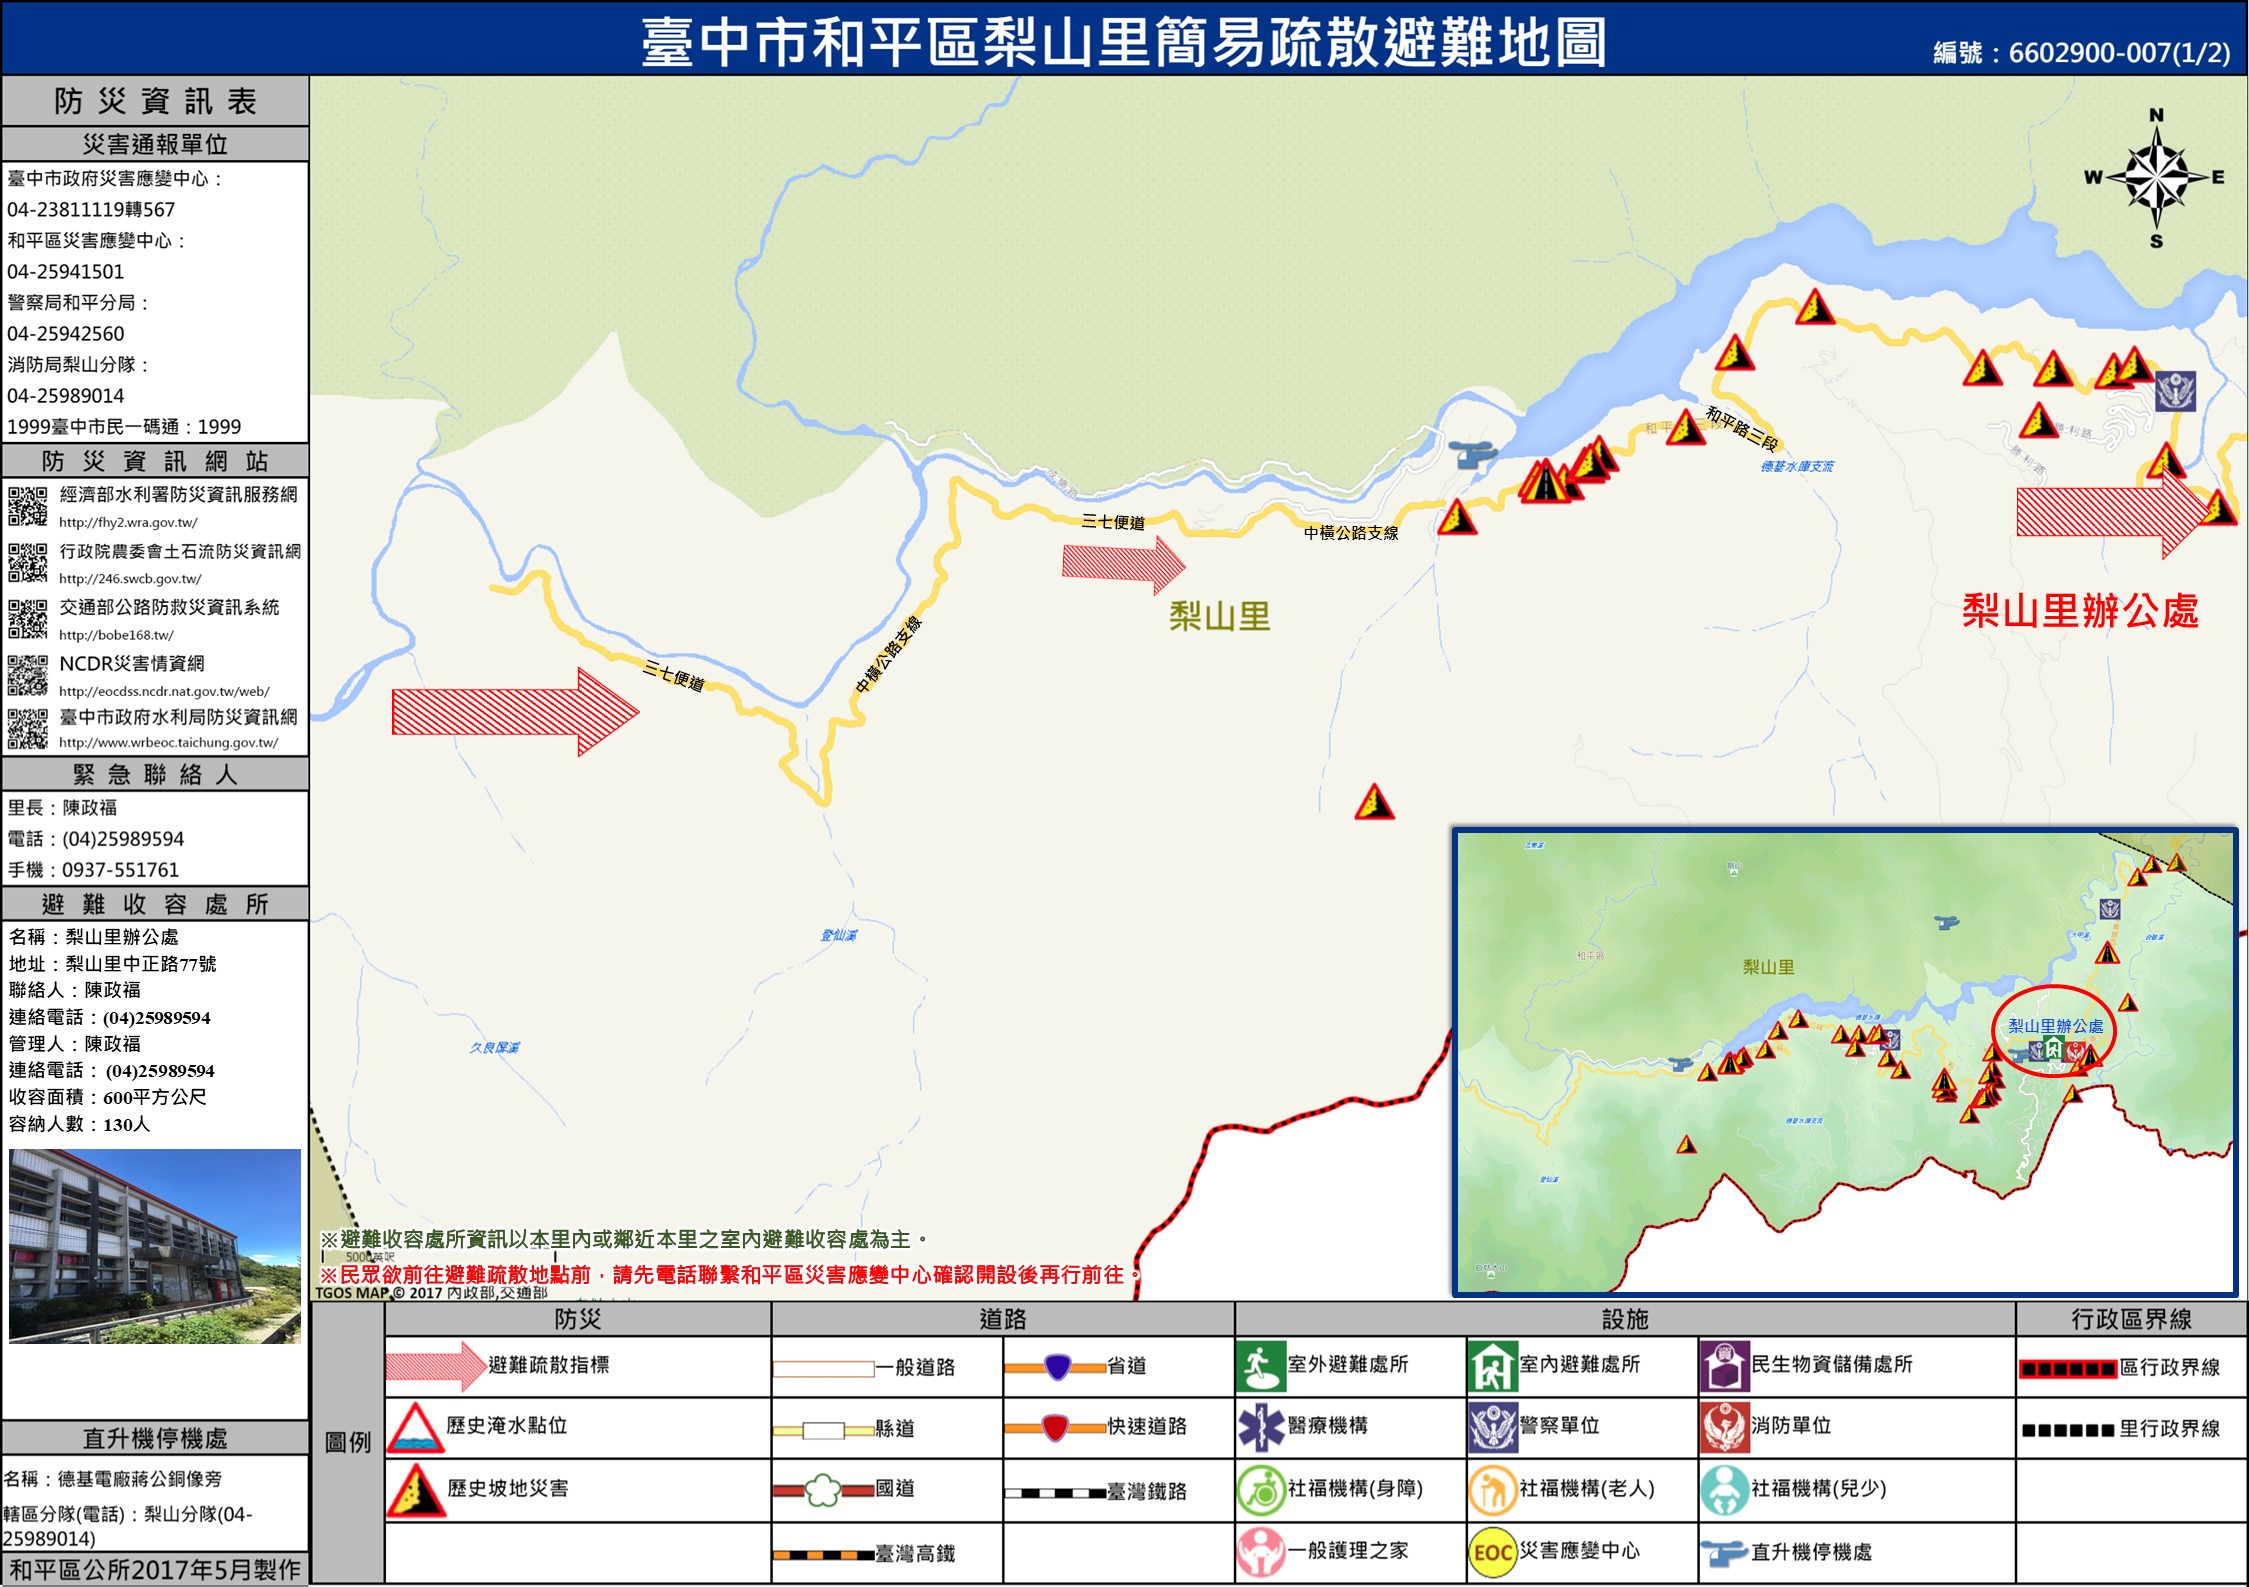Open the bobe168.tw link
This screenshot has width=2249, height=1587.
point(116,635)
